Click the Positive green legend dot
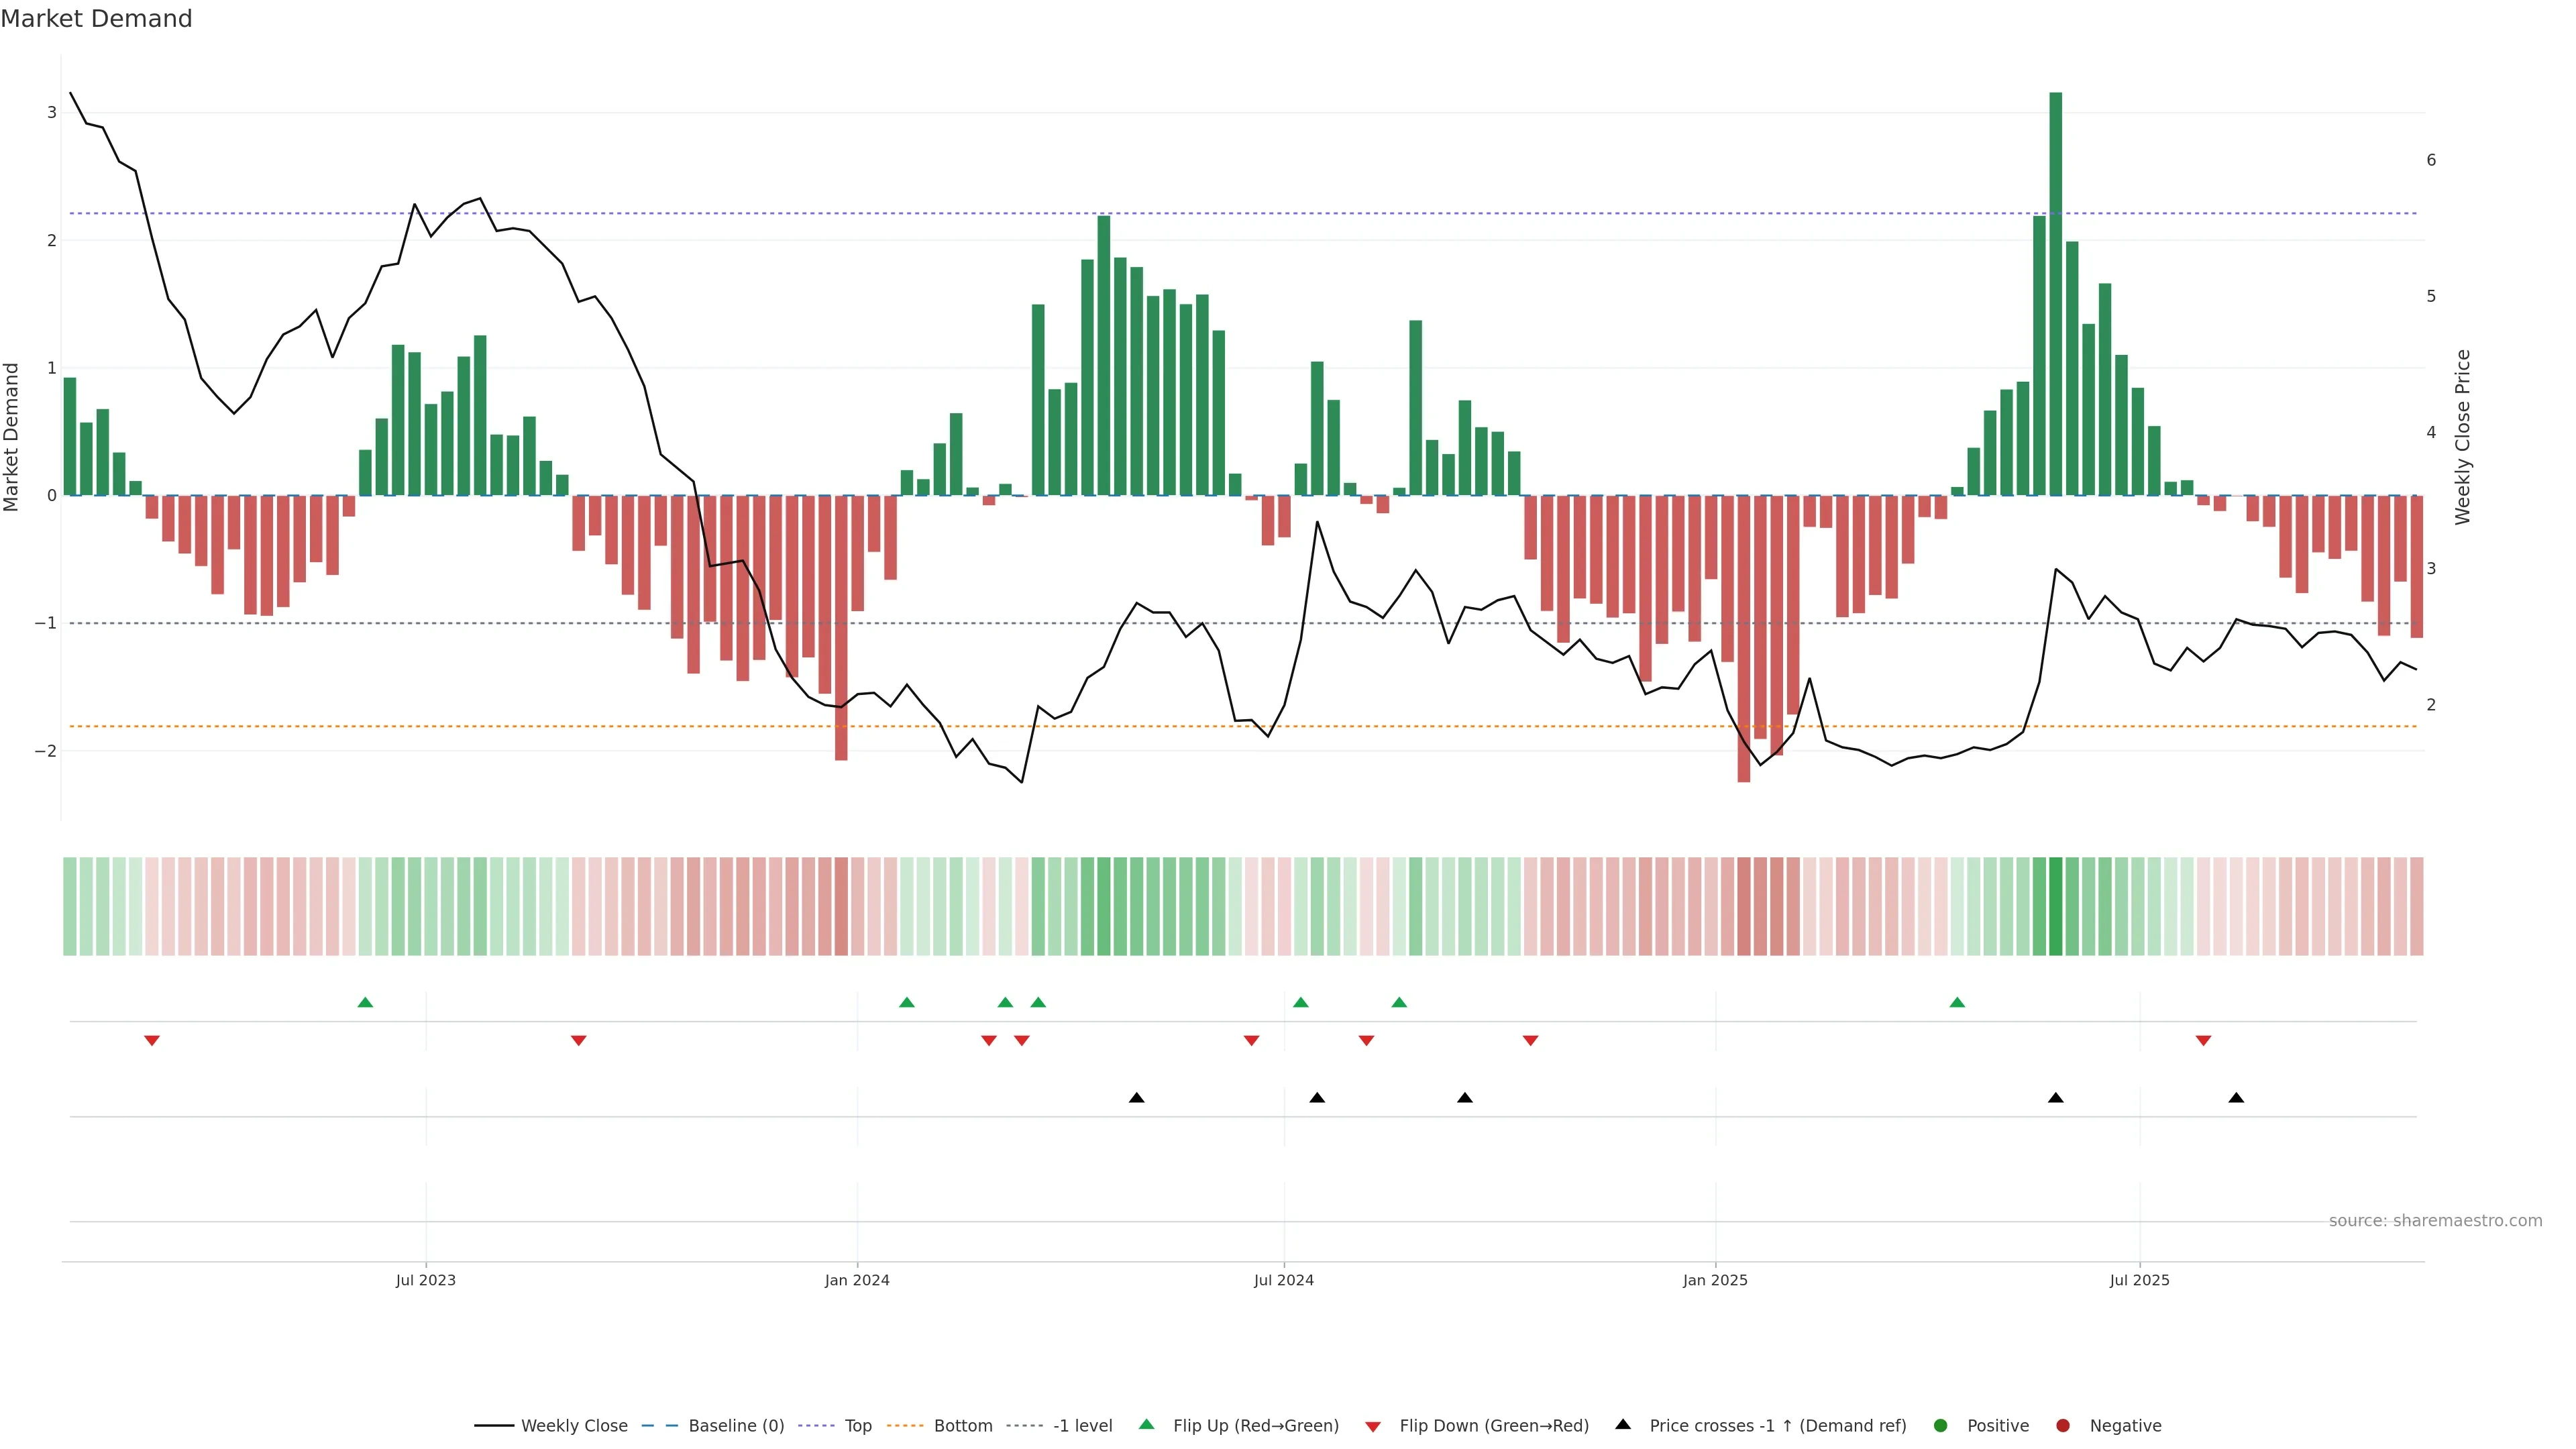Image resolution: width=2576 pixels, height=1449 pixels. coord(1941,1426)
